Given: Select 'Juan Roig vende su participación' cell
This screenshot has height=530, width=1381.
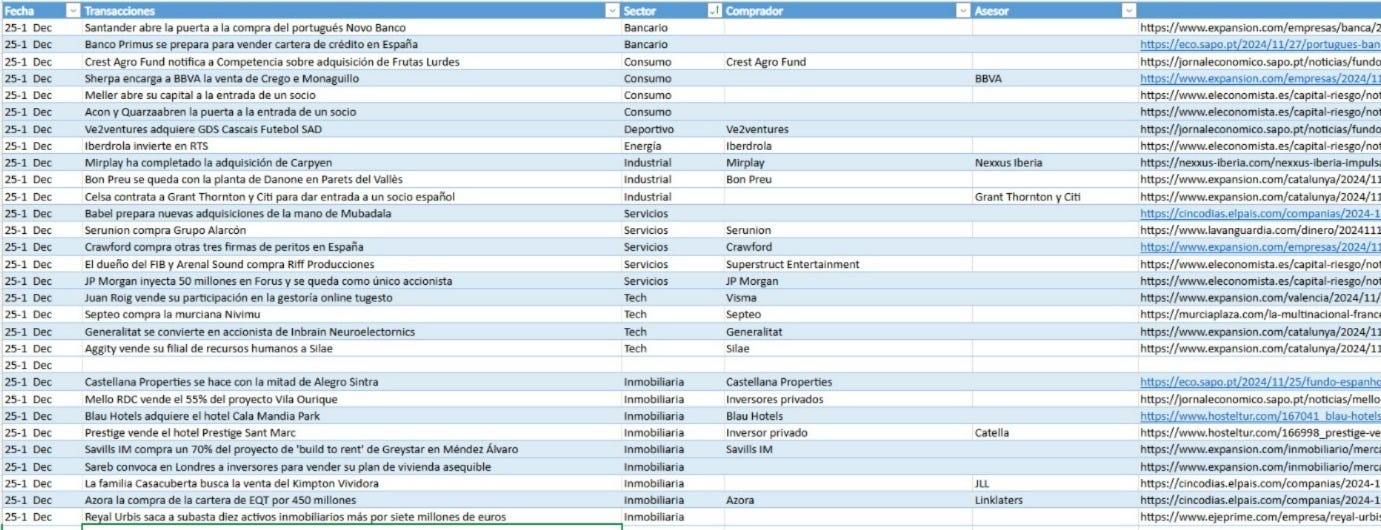Looking at the screenshot, I should tap(351, 298).
